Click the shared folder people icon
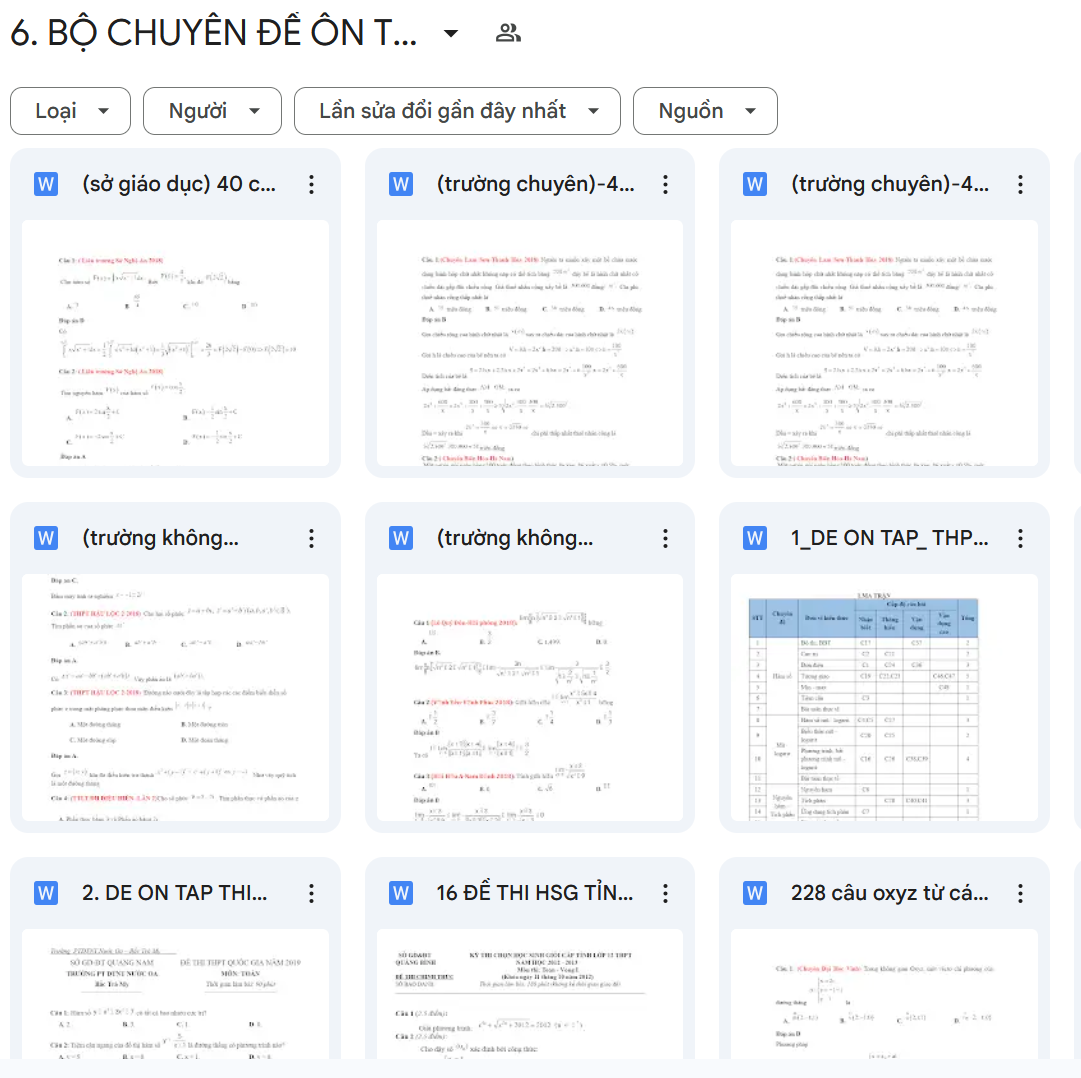 [508, 34]
